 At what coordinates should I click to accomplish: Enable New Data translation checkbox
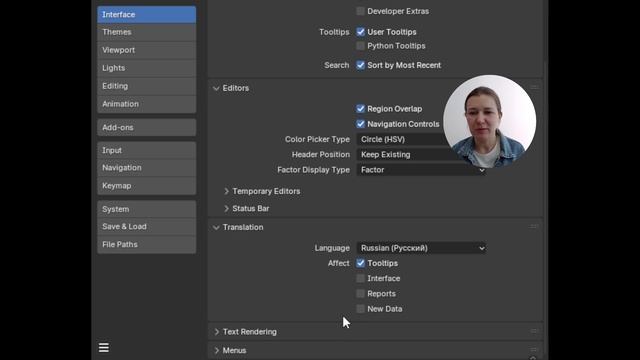[360, 309]
